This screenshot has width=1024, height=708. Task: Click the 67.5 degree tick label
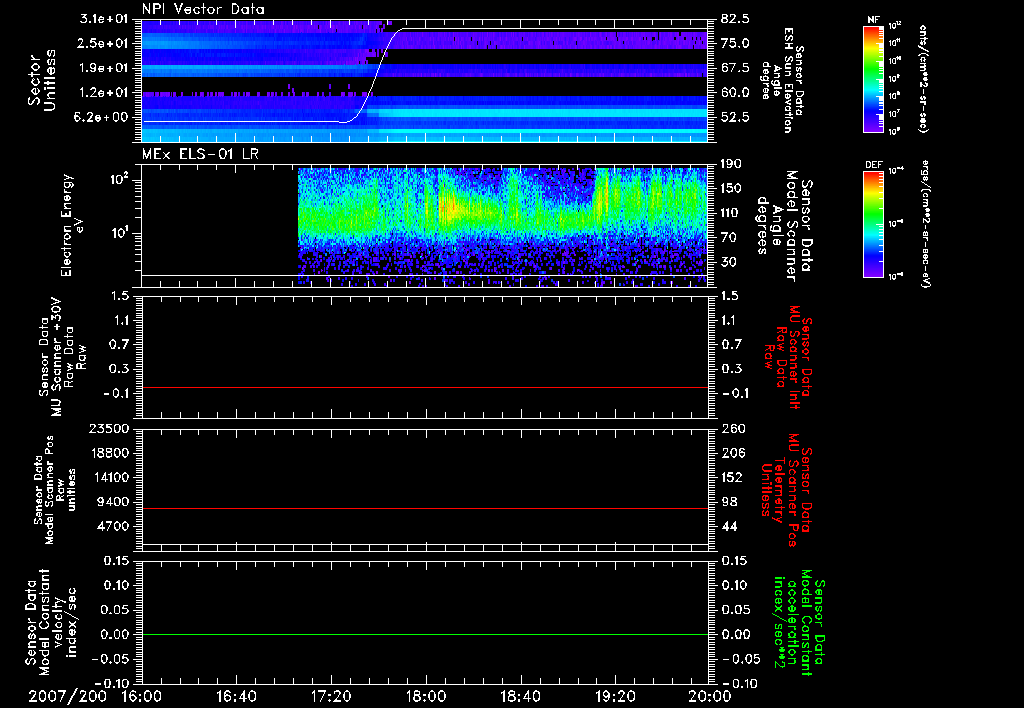(735, 68)
